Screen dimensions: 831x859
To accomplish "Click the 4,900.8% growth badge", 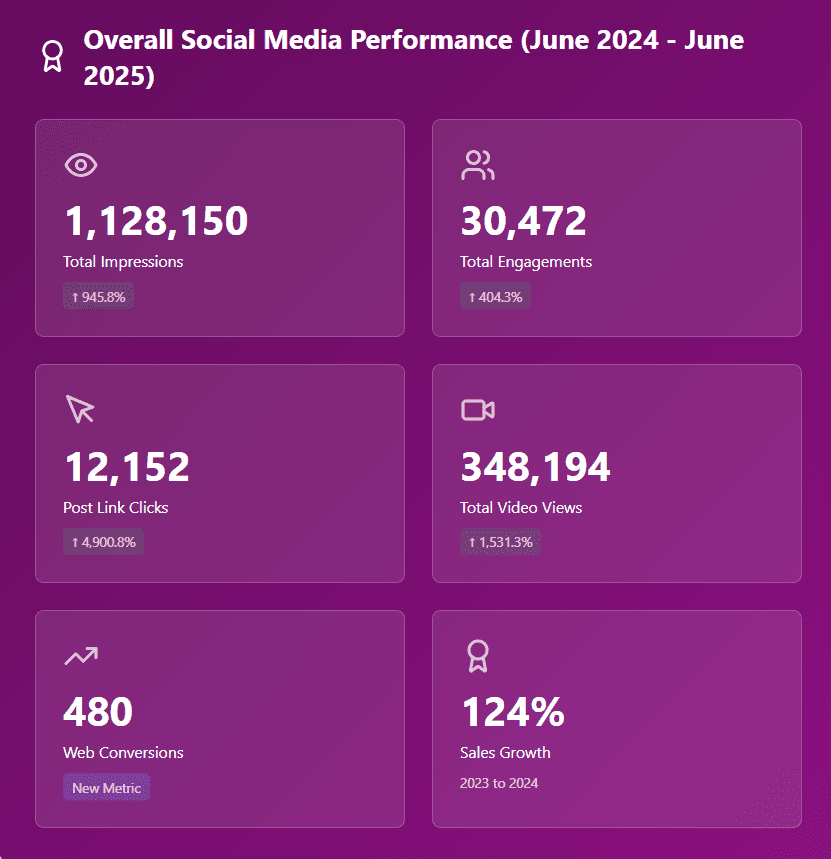I will (x=104, y=542).
